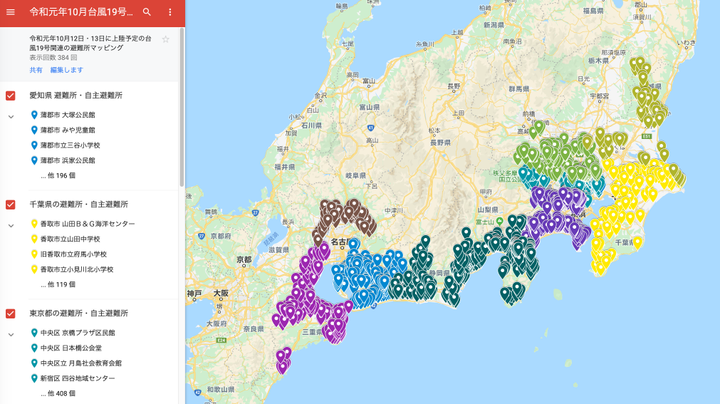Click the 富山県 label on map

point(369,107)
